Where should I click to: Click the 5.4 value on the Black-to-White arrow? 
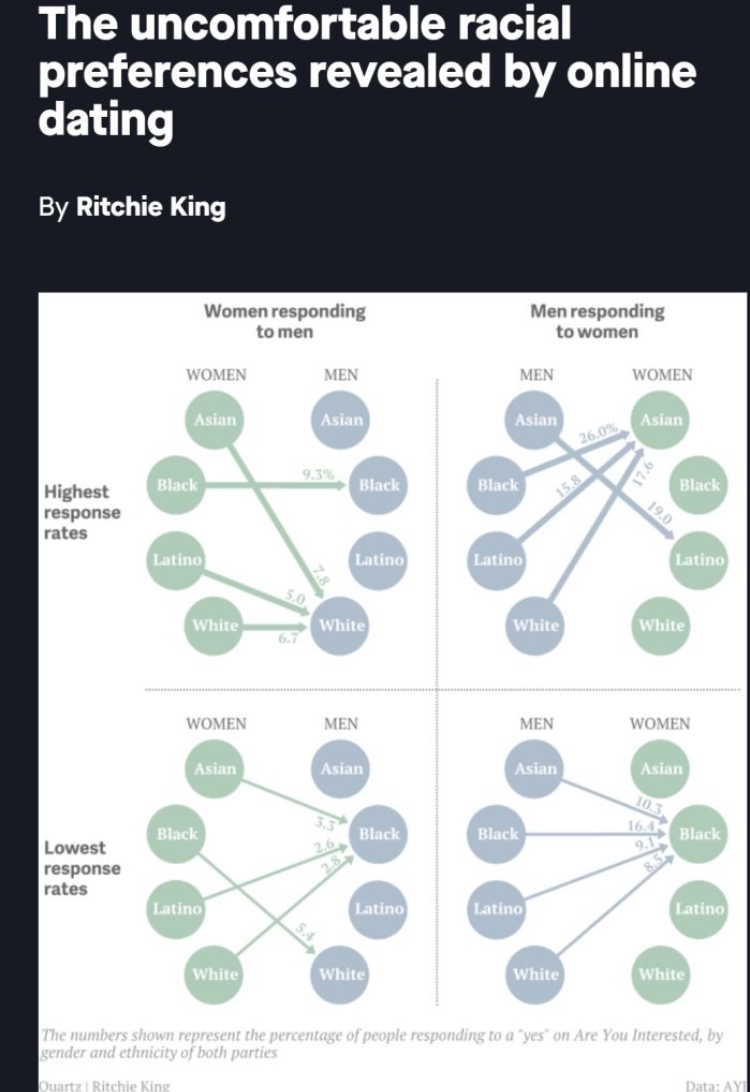(304, 931)
